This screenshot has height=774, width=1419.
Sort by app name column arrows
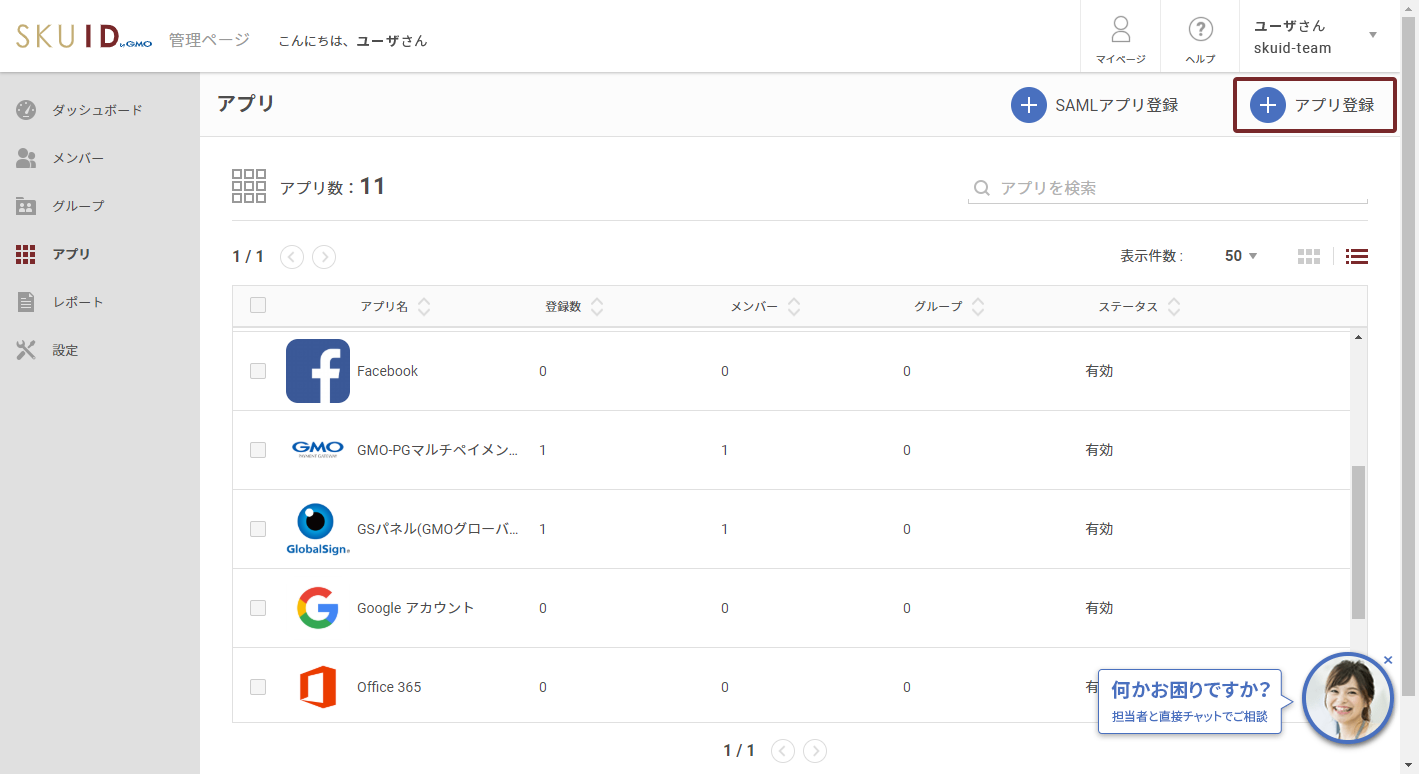pyautogui.click(x=424, y=307)
